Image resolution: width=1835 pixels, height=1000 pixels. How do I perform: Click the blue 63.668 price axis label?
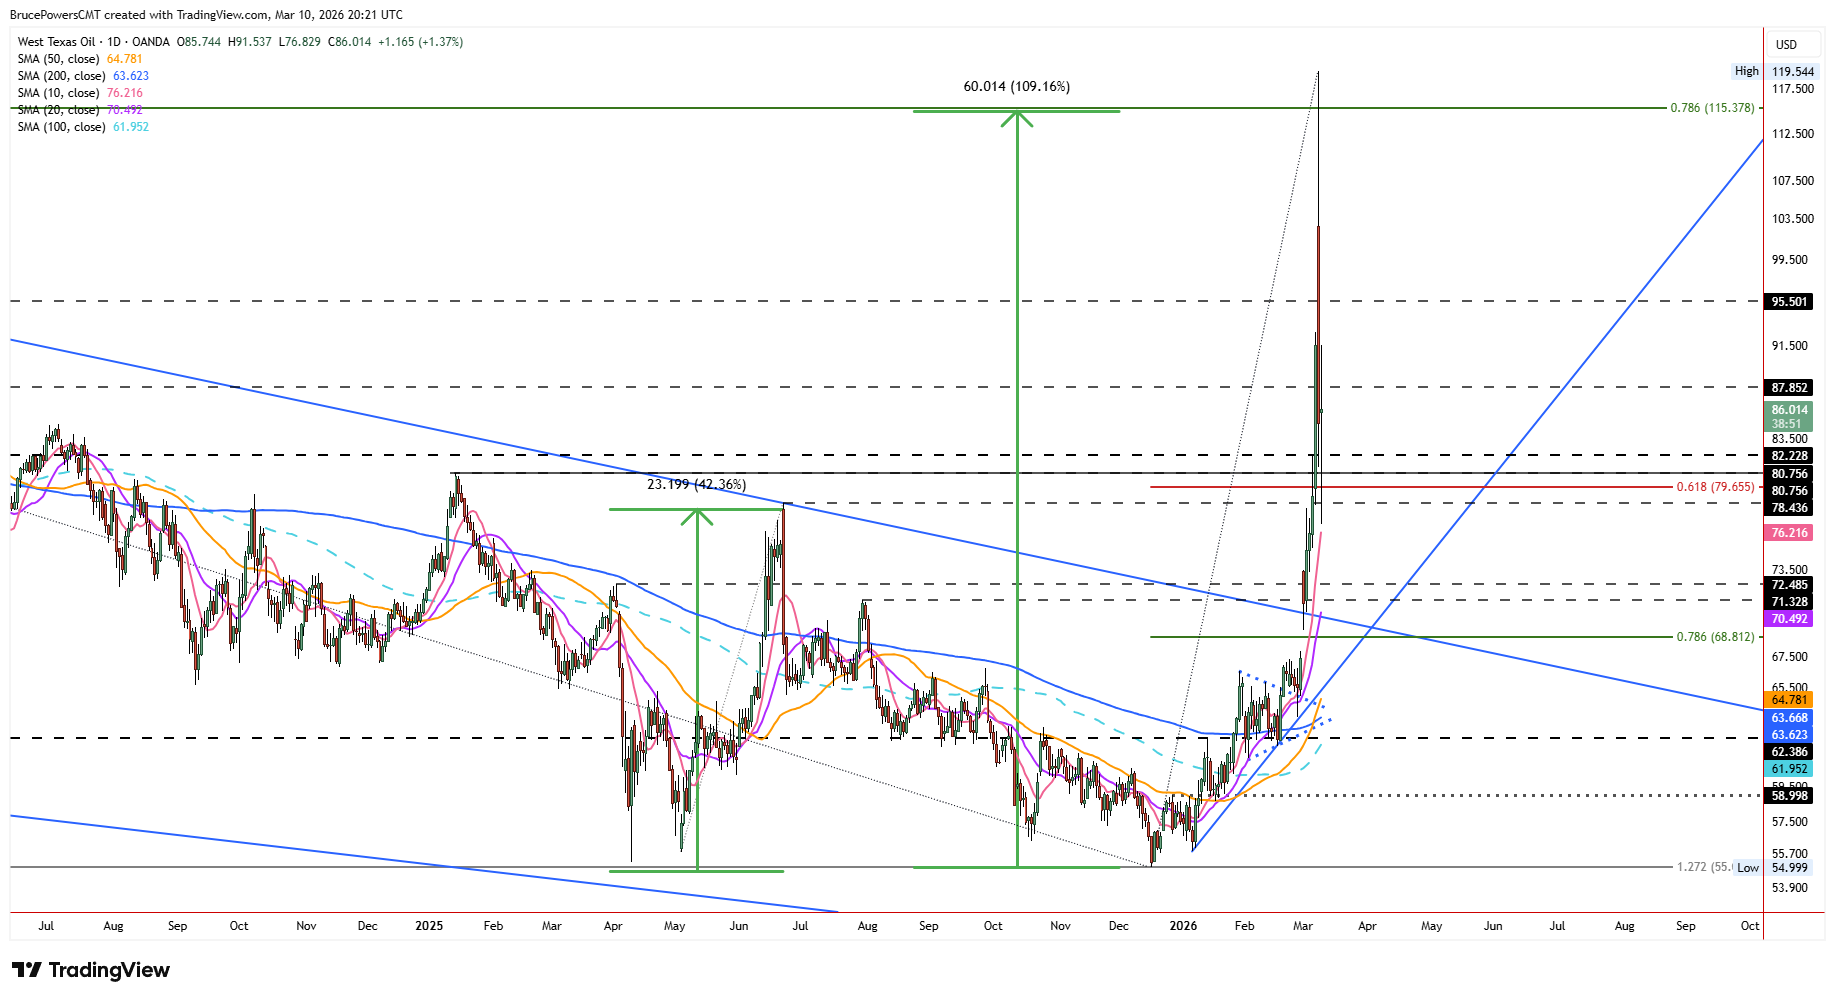coord(1789,718)
